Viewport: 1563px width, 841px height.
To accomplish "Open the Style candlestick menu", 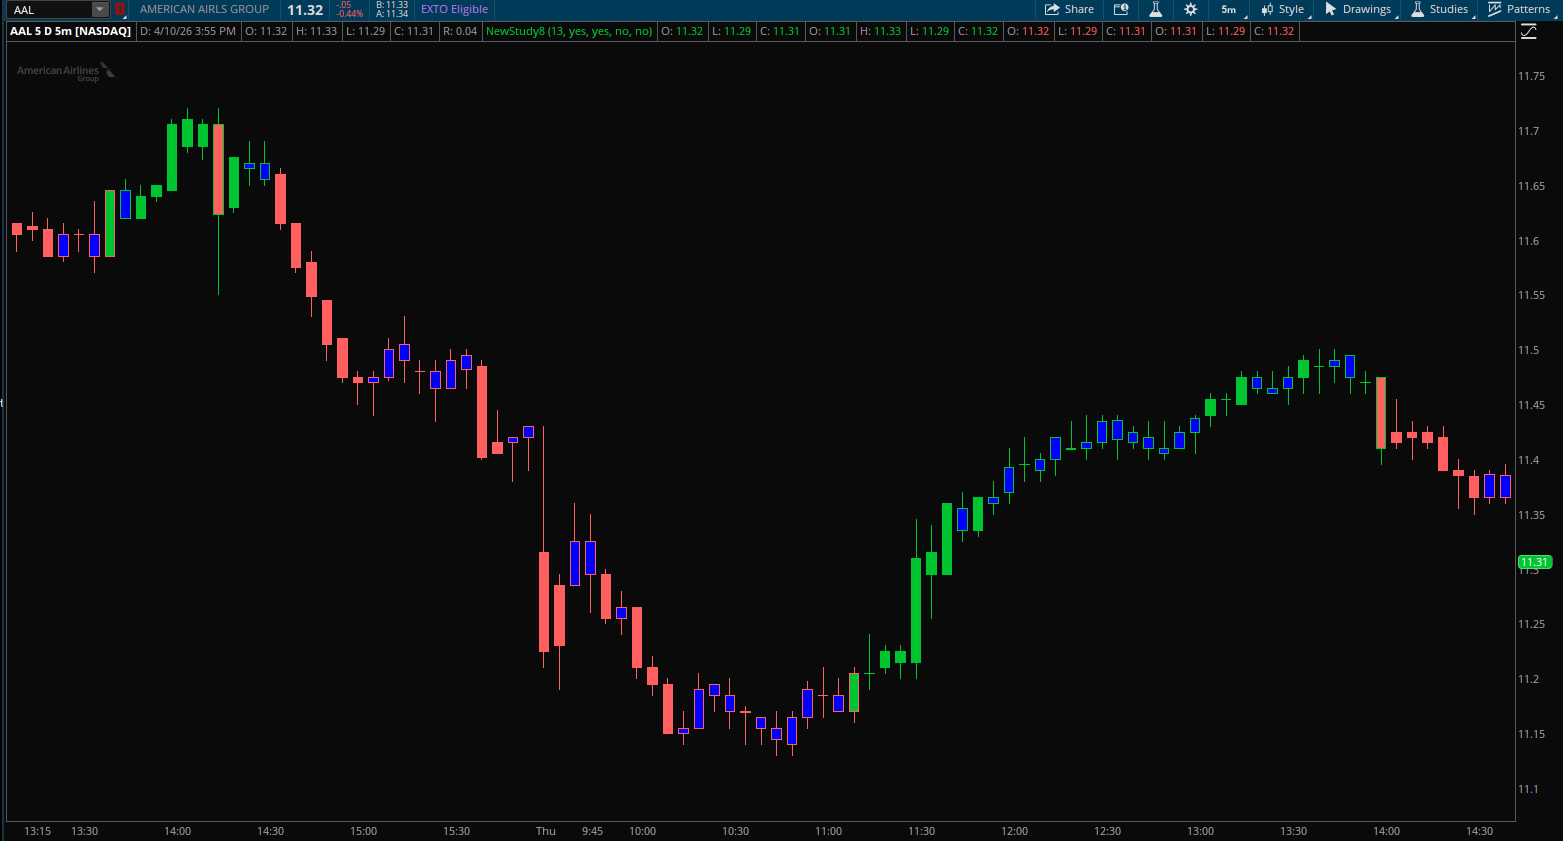I will click(1282, 9).
